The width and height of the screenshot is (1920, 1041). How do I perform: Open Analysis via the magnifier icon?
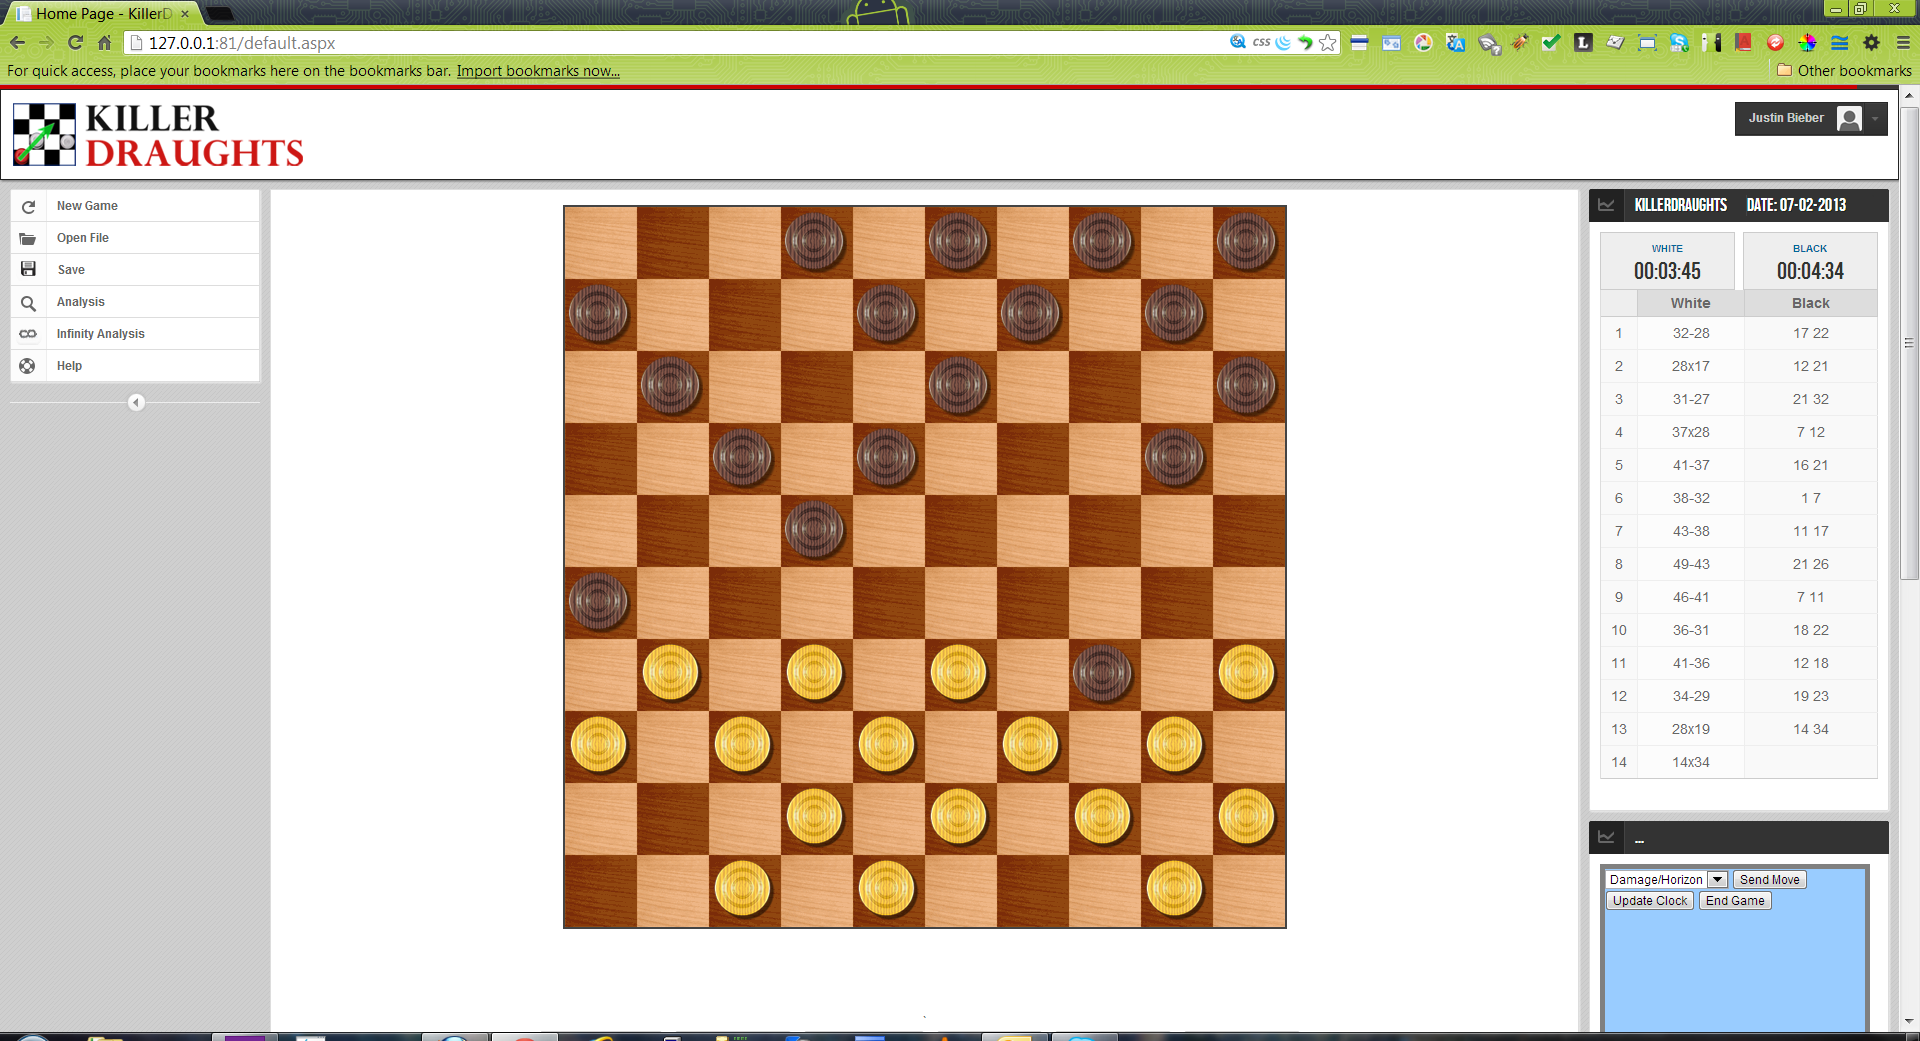point(28,302)
